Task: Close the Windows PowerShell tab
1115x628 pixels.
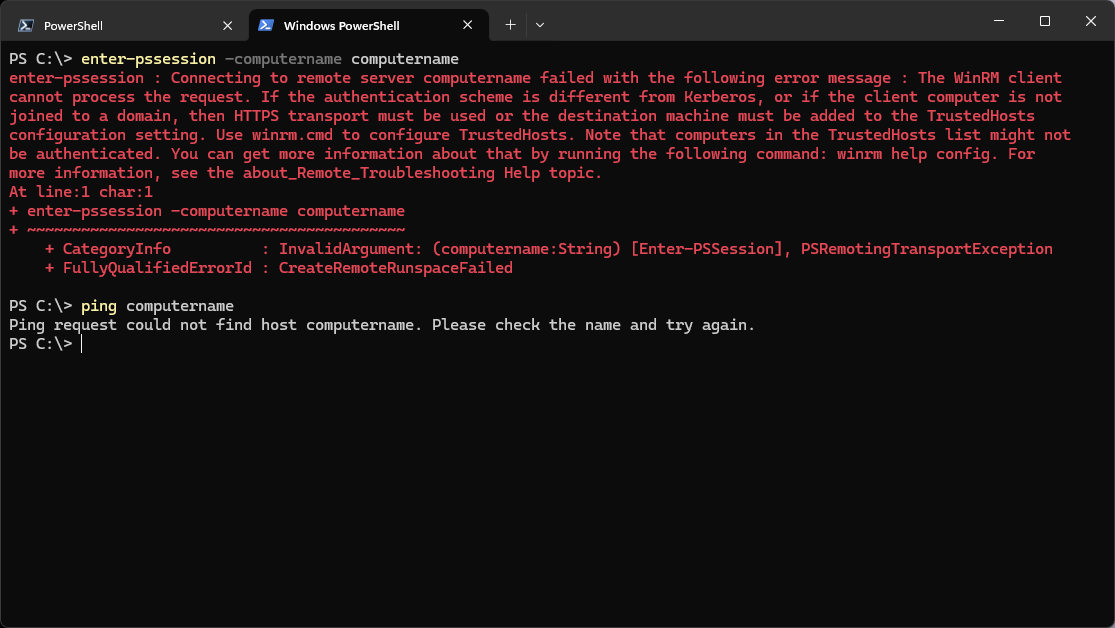Action: (467, 25)
